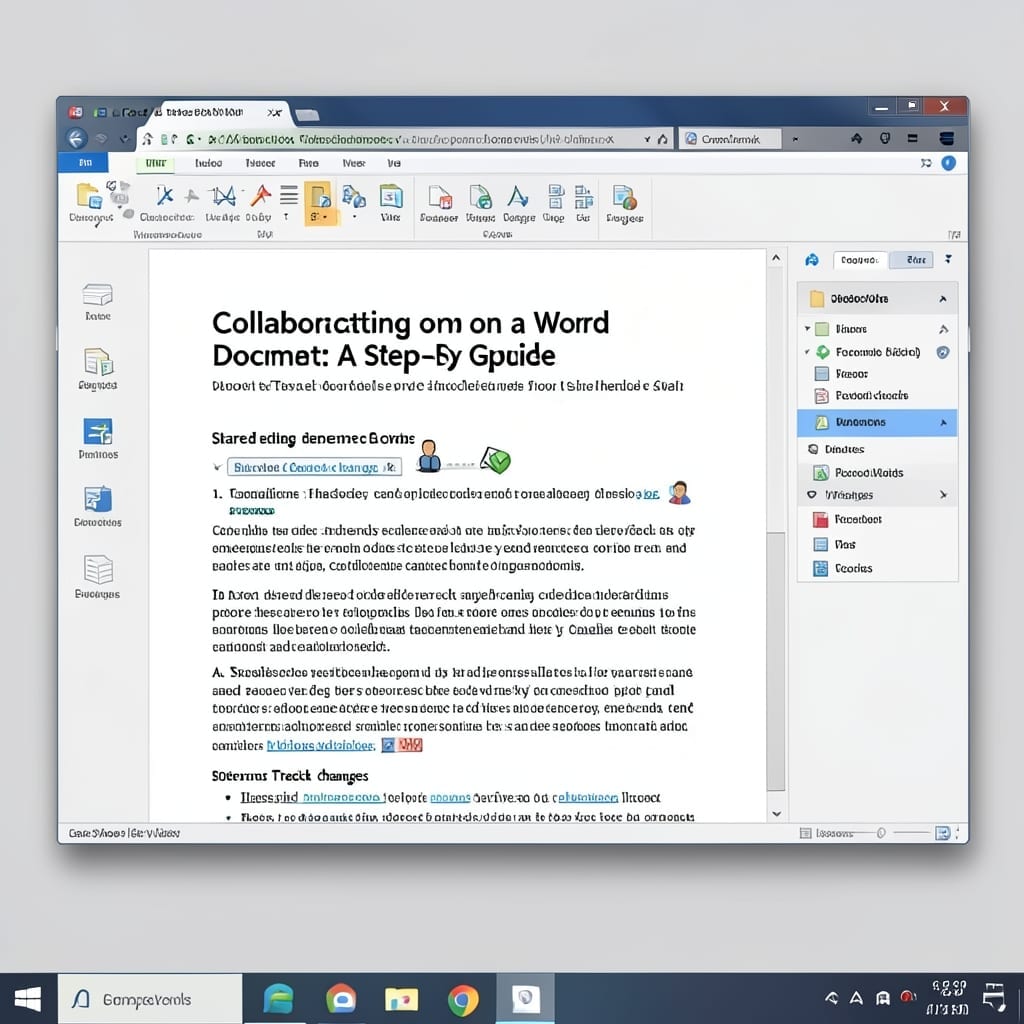1024x1024 pixels.
Task: Click the person avatar beside the list item
Action: [679, 493]
